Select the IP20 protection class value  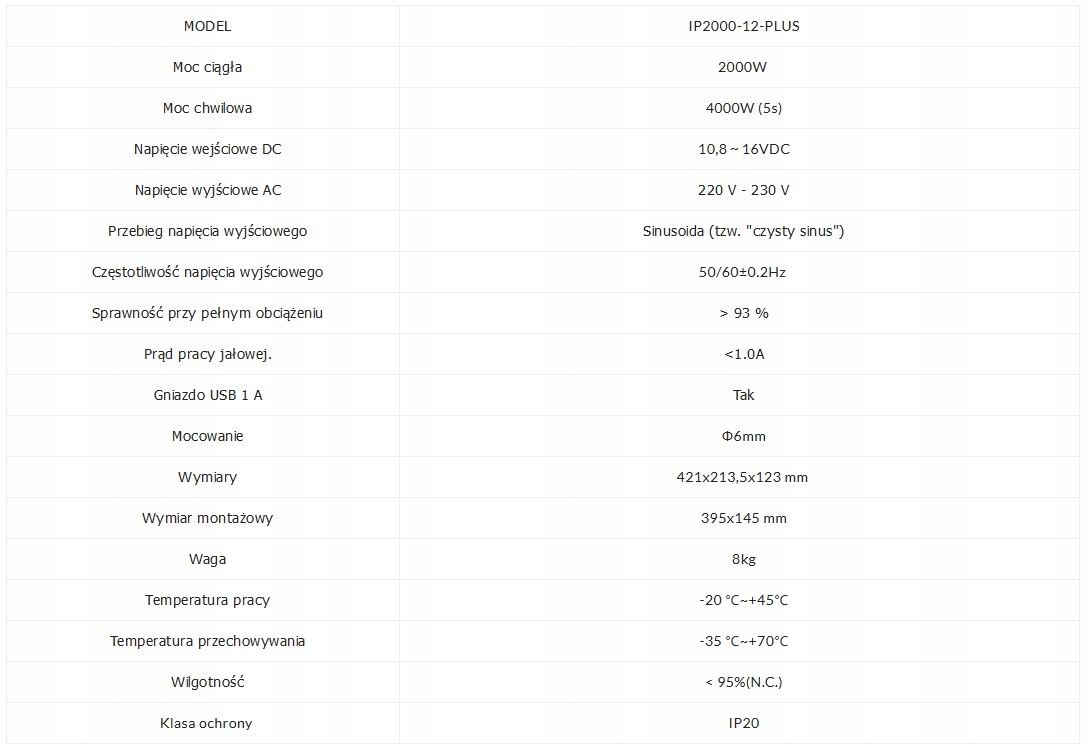pyautogui.click(x=743, y=723)
